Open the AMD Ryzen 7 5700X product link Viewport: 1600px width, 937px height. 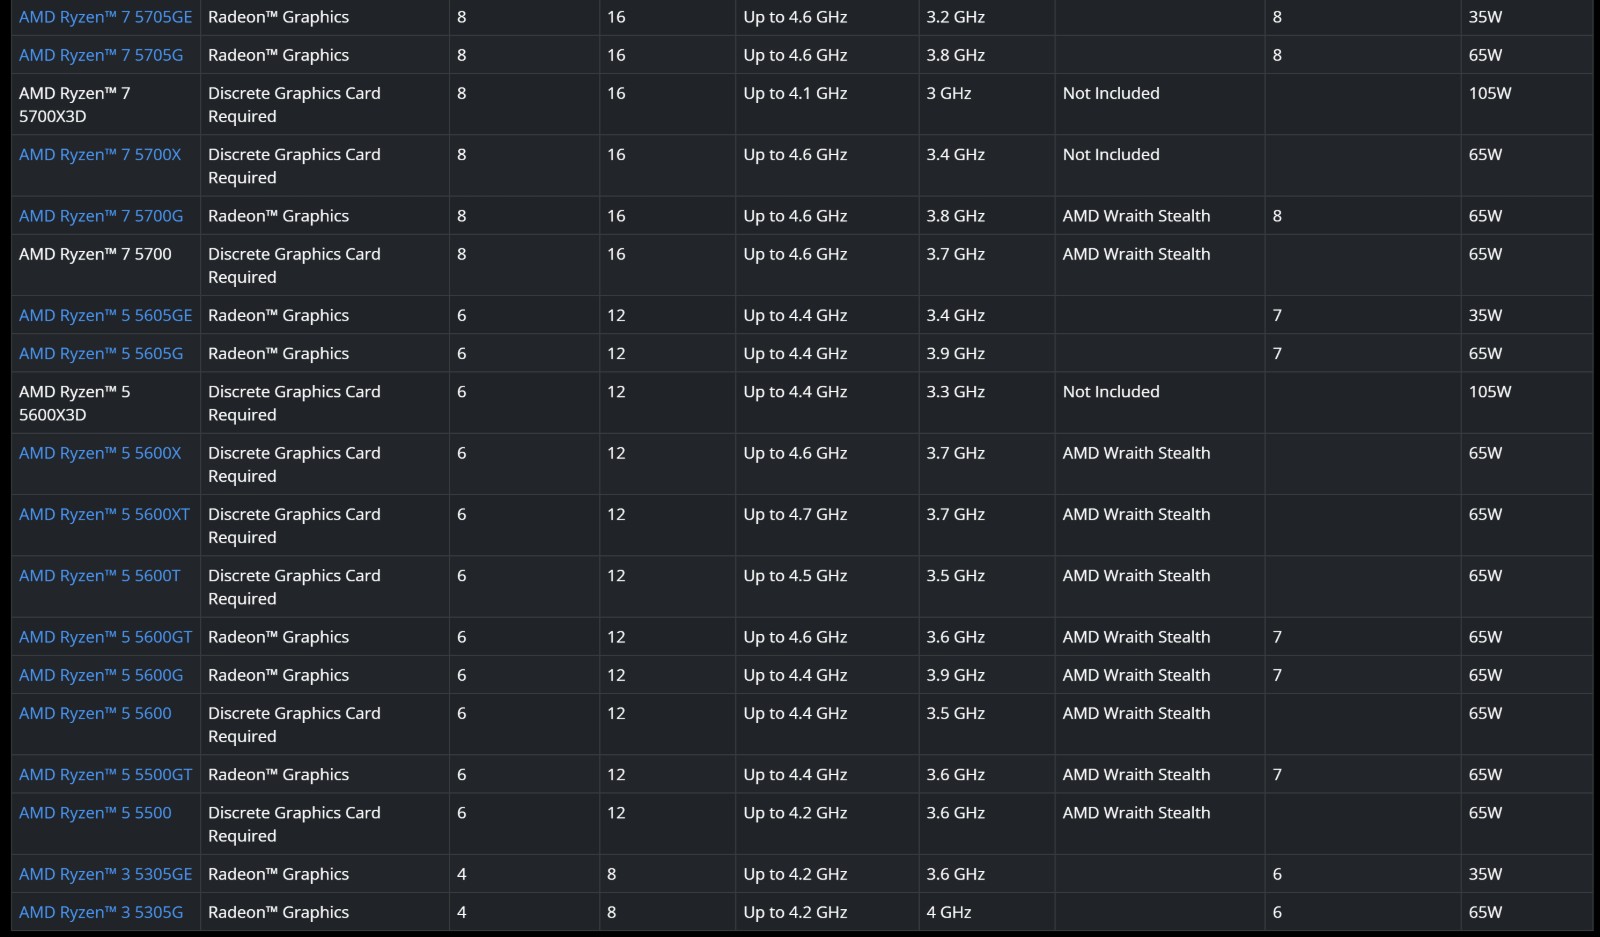[100, 154]
